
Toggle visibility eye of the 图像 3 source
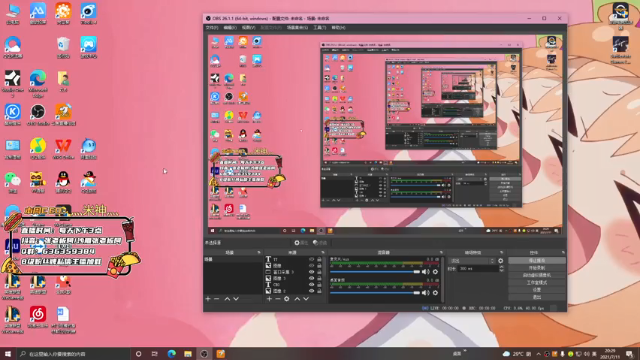coord(311,278)
